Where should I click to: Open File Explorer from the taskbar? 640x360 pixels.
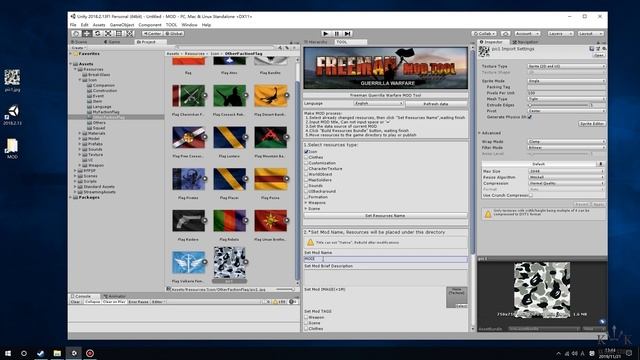[x=57, y=353]
